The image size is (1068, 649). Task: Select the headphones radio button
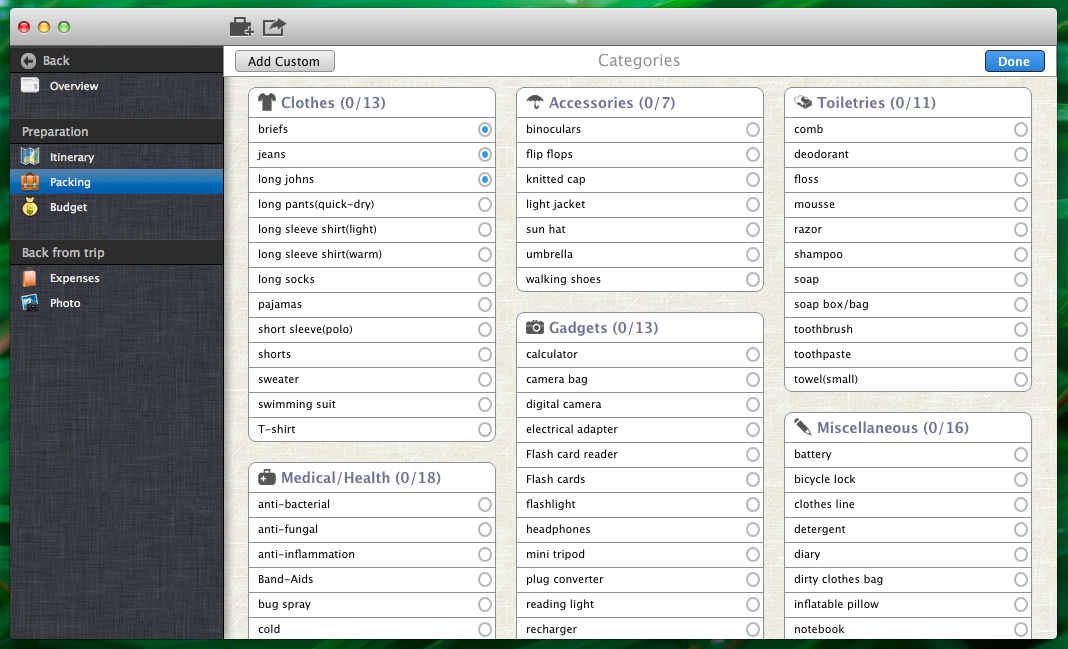(753, 529)
